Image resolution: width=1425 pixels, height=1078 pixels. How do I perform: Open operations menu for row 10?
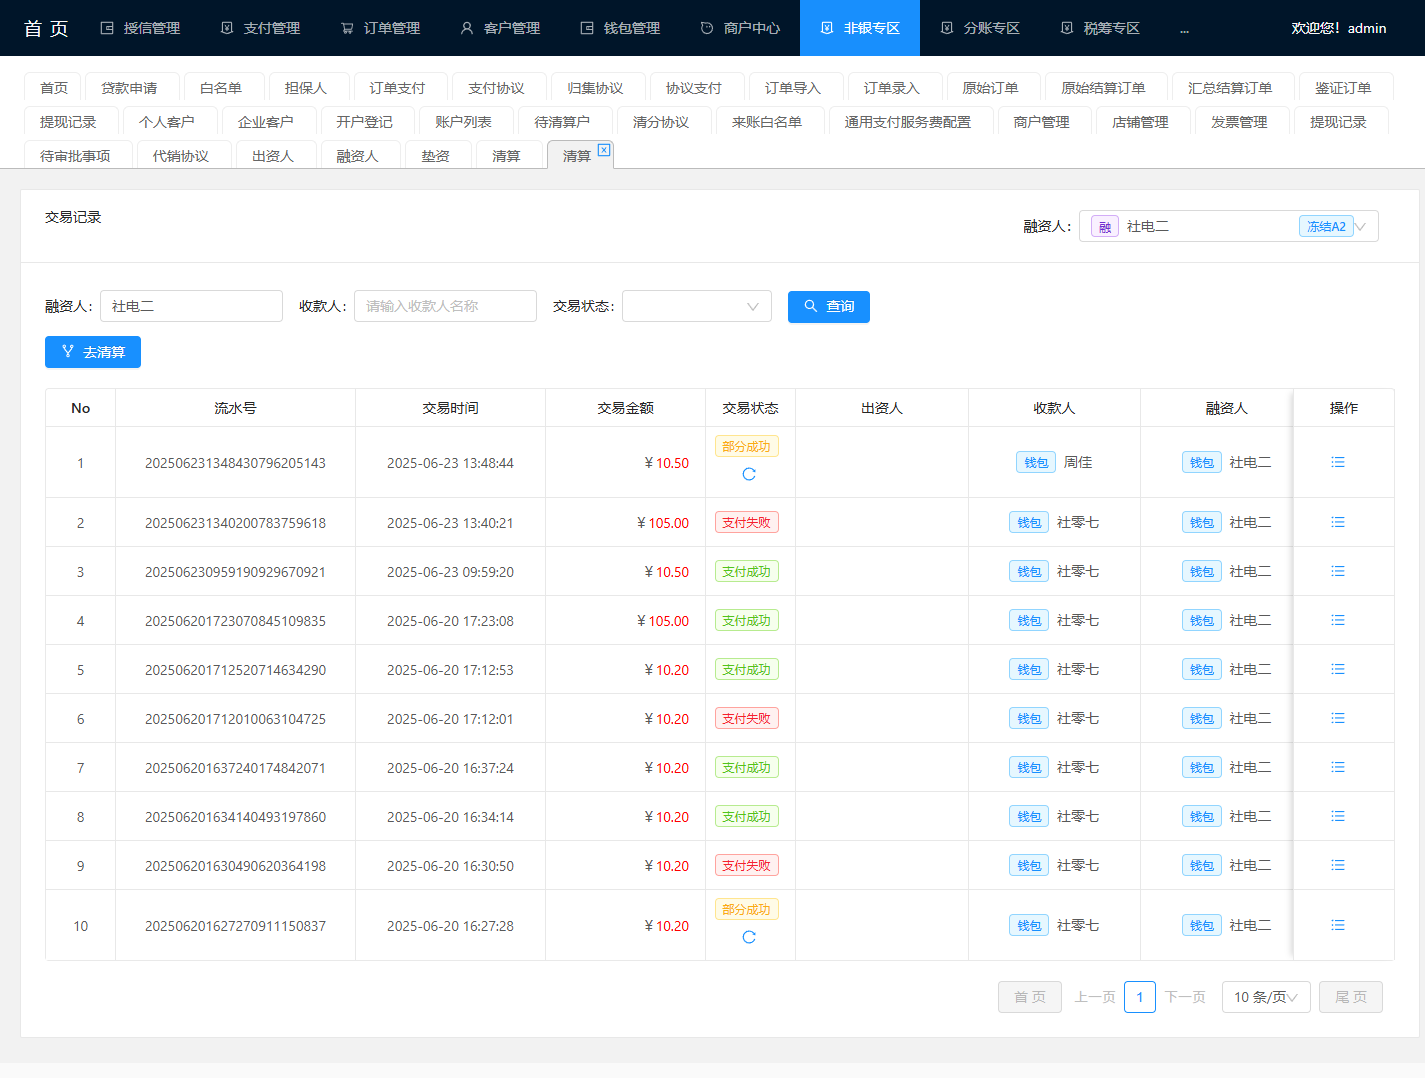(1338, 925)
